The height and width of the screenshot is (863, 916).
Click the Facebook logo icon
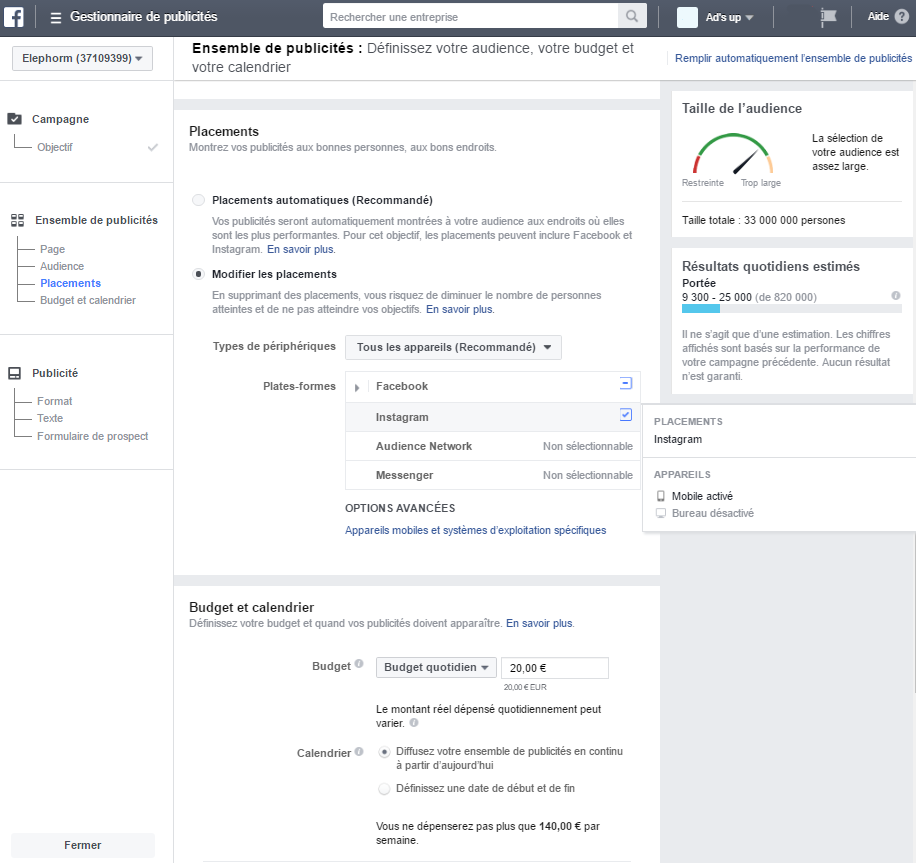[x=13, y=17]
